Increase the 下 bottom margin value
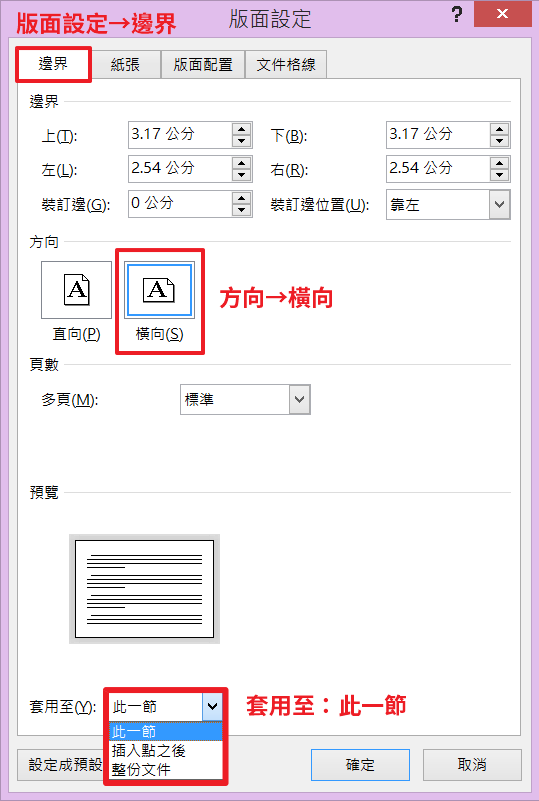Viewport: 539px width, 801px height. click(499, 129)
